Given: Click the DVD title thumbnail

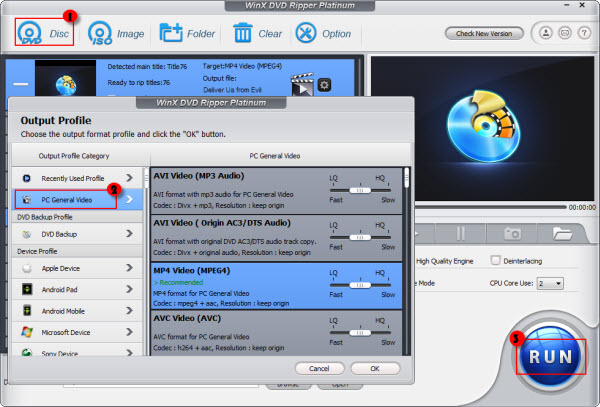Looking at the screenshot, I should point(65,78).
